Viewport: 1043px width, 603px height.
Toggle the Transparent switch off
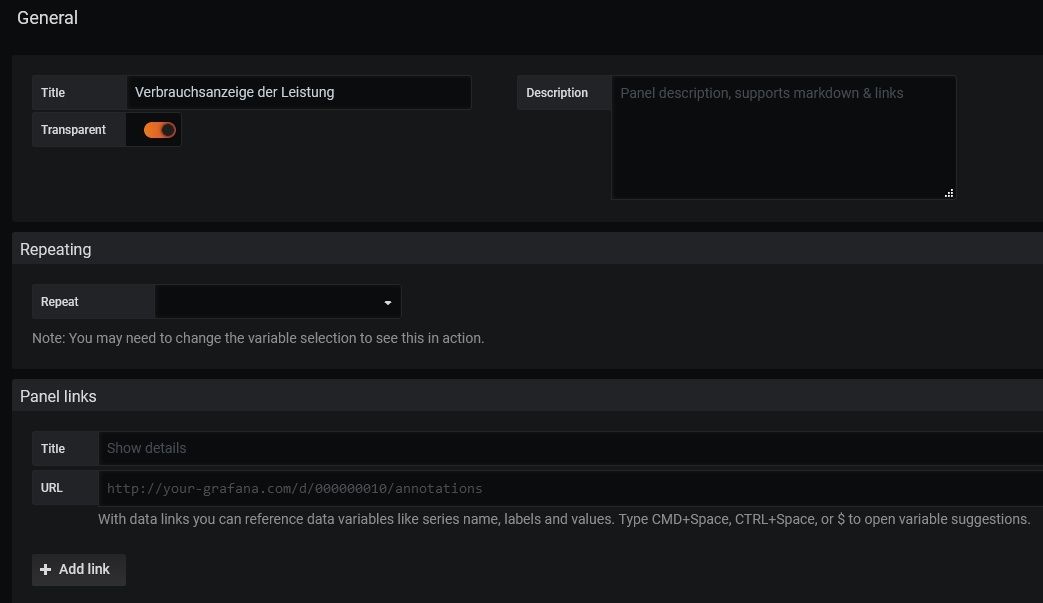[160, 130]
